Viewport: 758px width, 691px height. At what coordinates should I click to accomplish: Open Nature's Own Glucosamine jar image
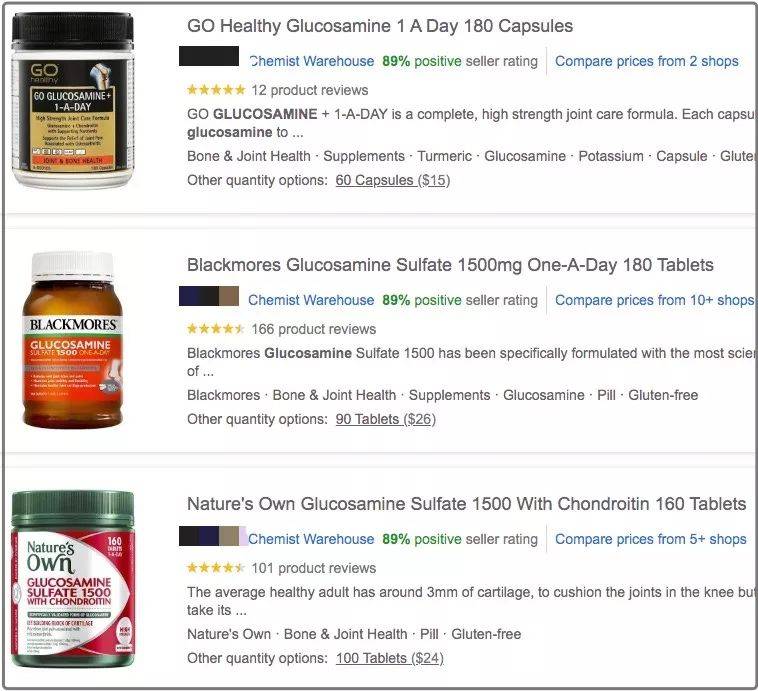pos(73,579)
